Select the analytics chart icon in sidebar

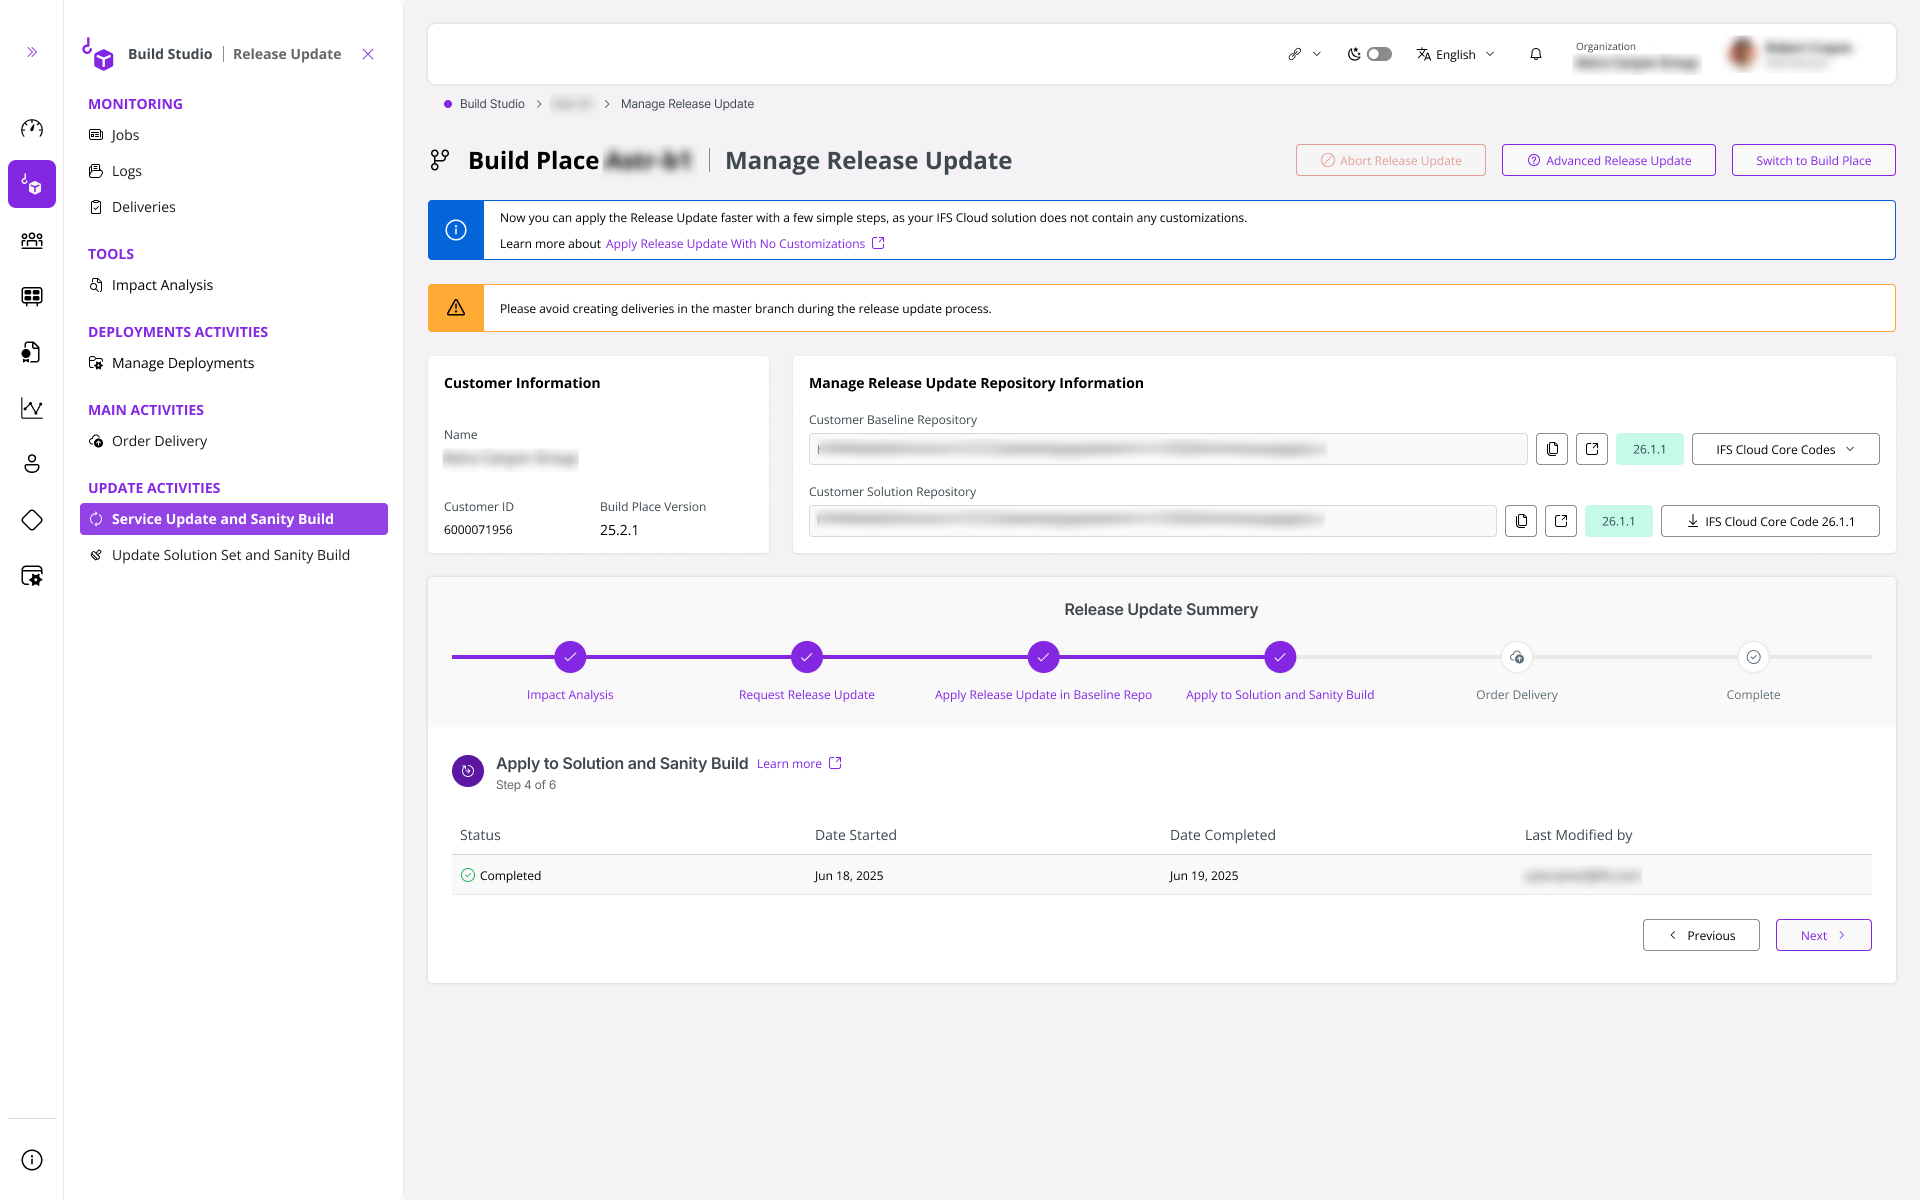(x=32, y=408)
